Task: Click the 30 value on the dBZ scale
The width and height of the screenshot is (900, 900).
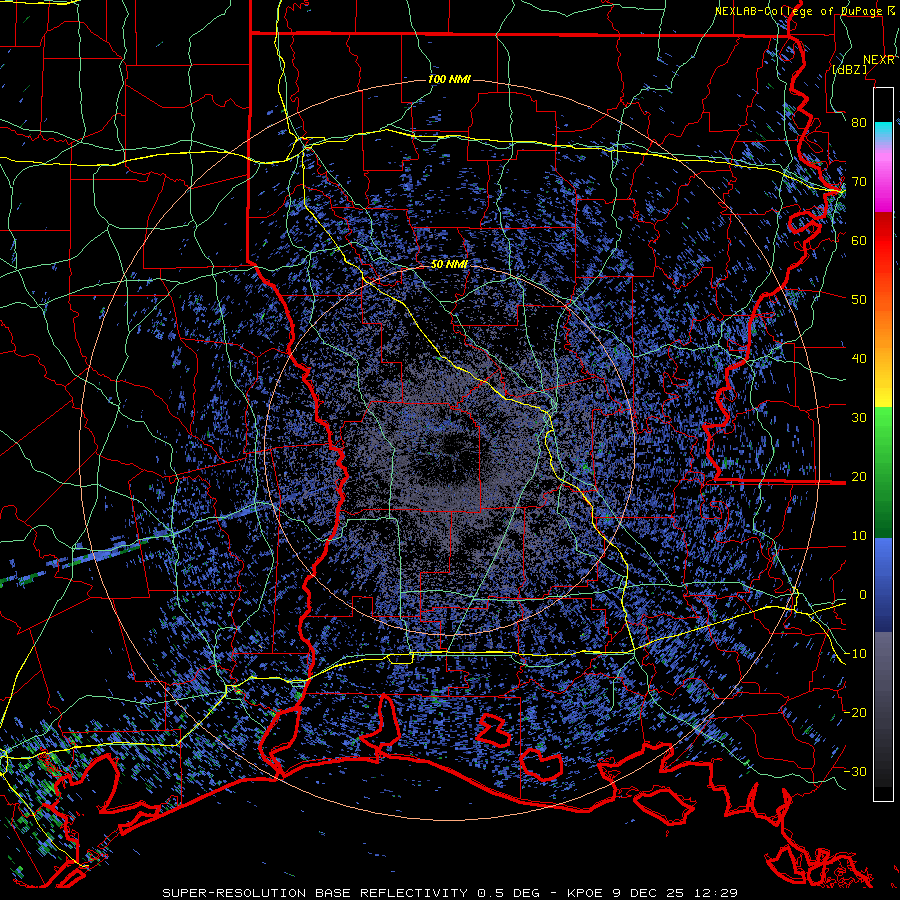Action: (859, 418)
